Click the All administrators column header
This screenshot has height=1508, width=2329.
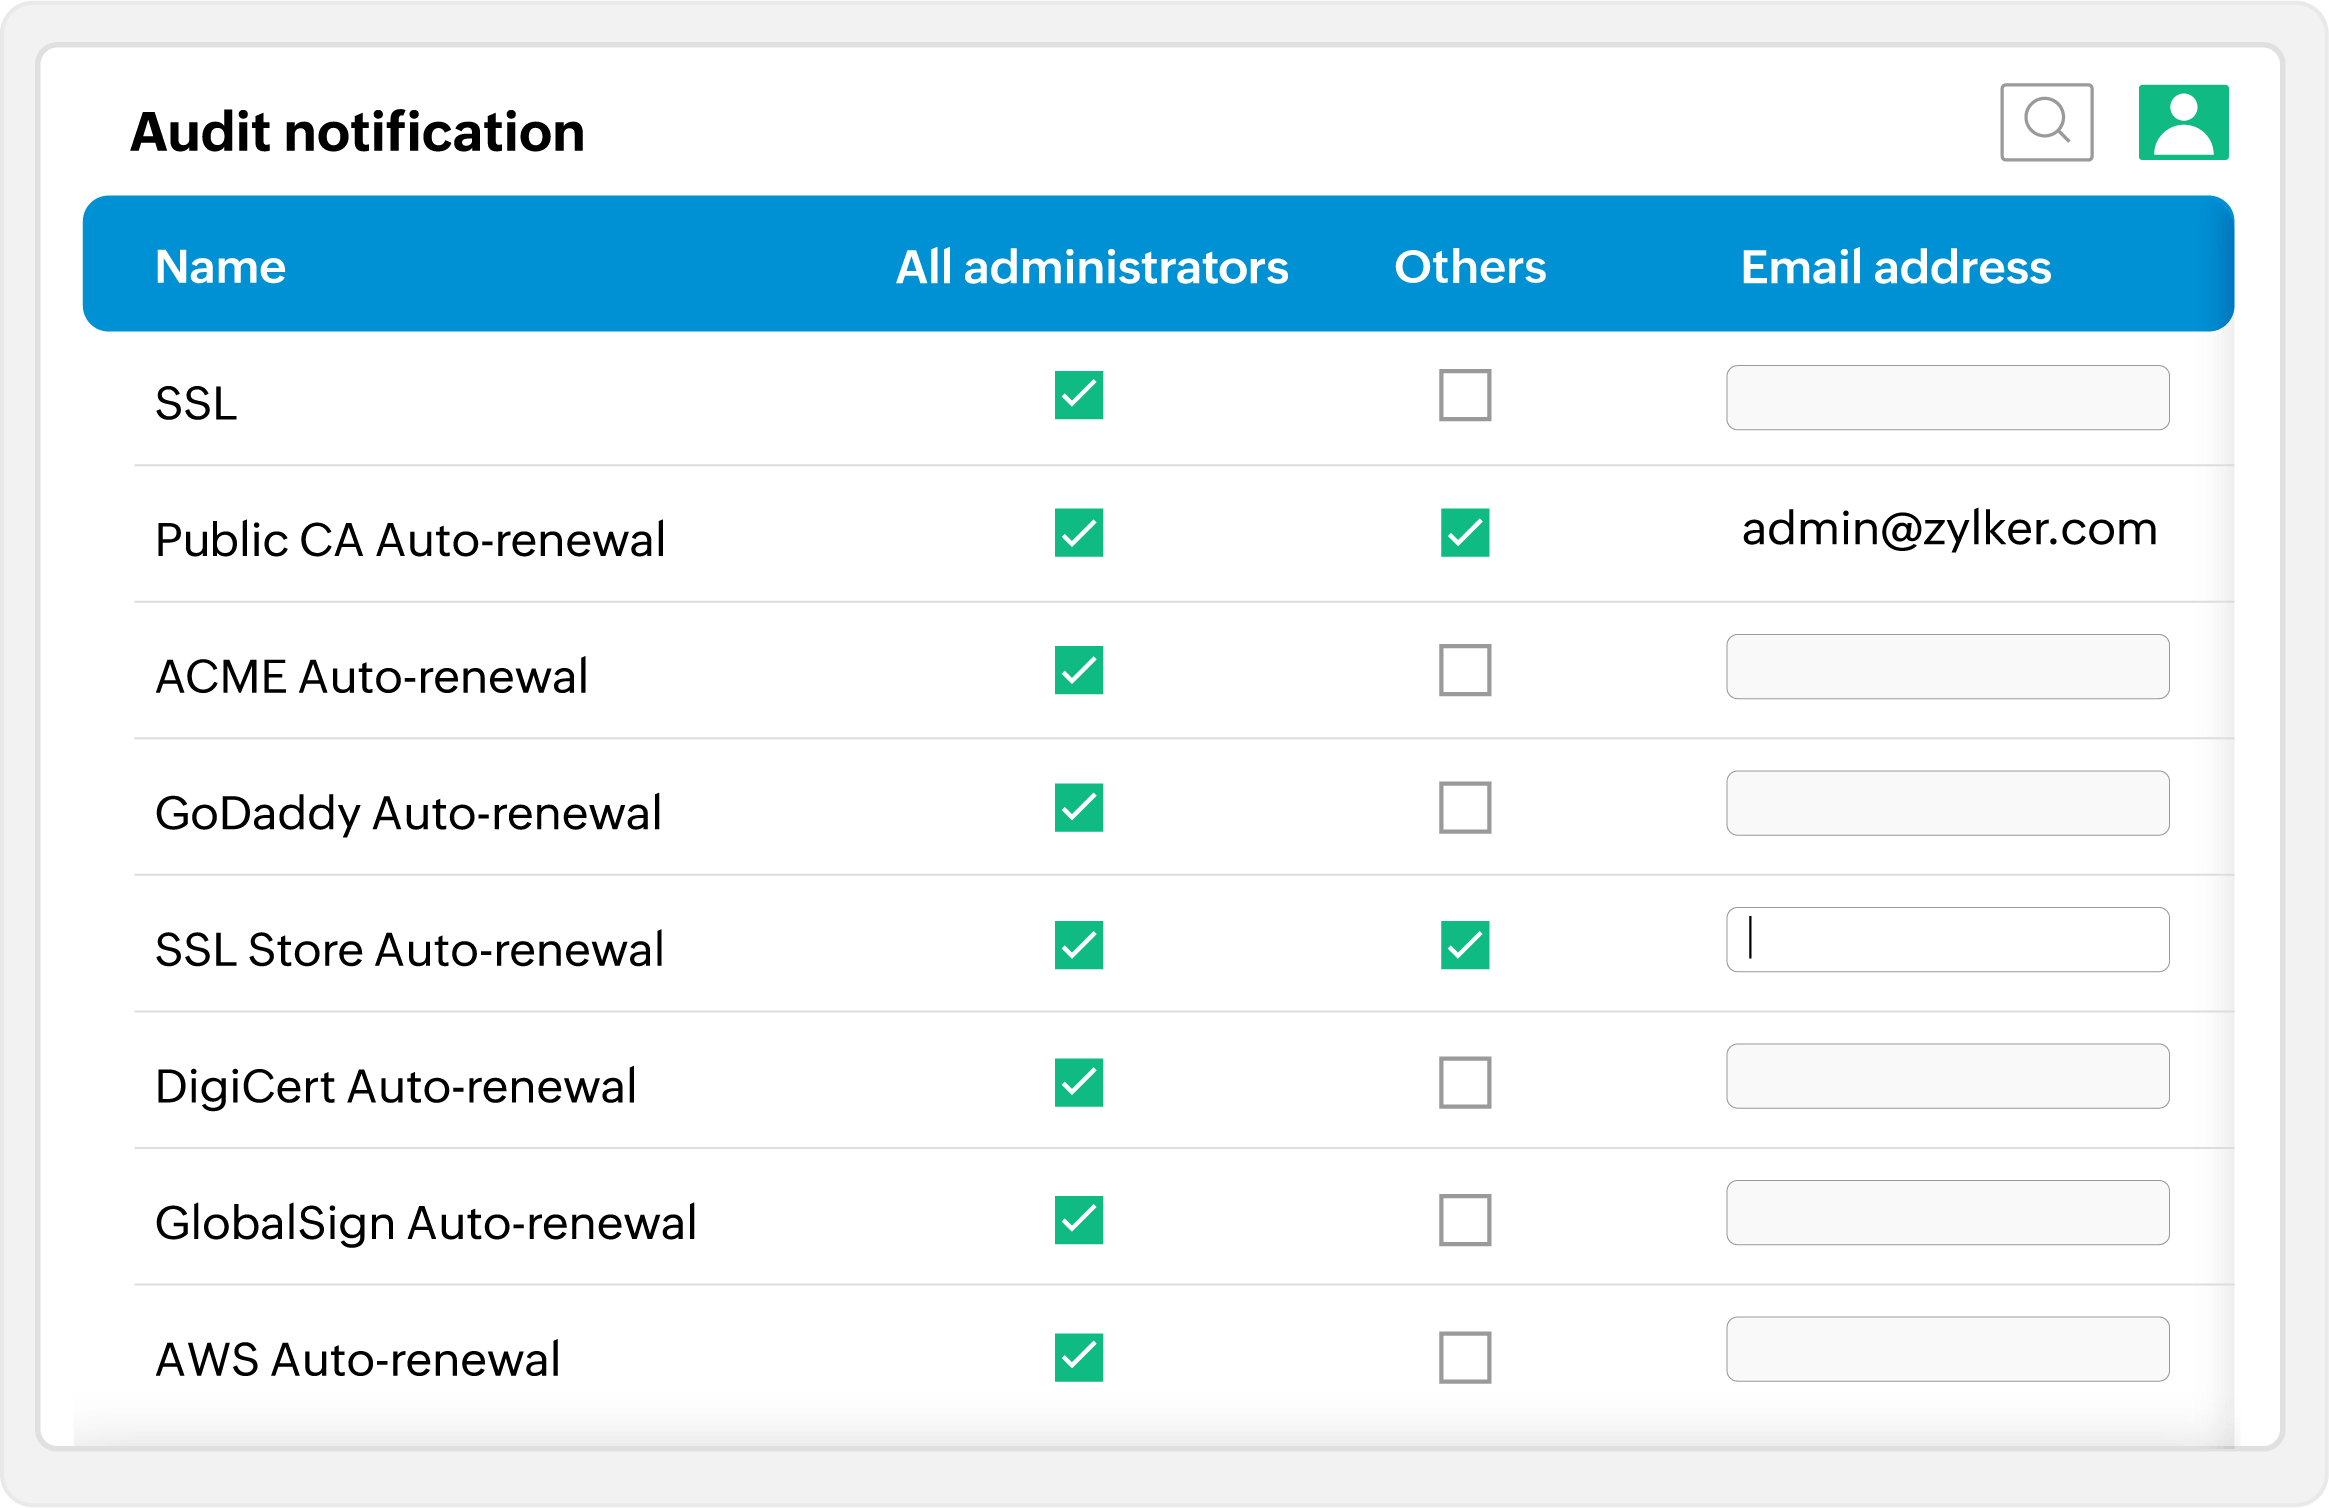(x=1091, y=267)
